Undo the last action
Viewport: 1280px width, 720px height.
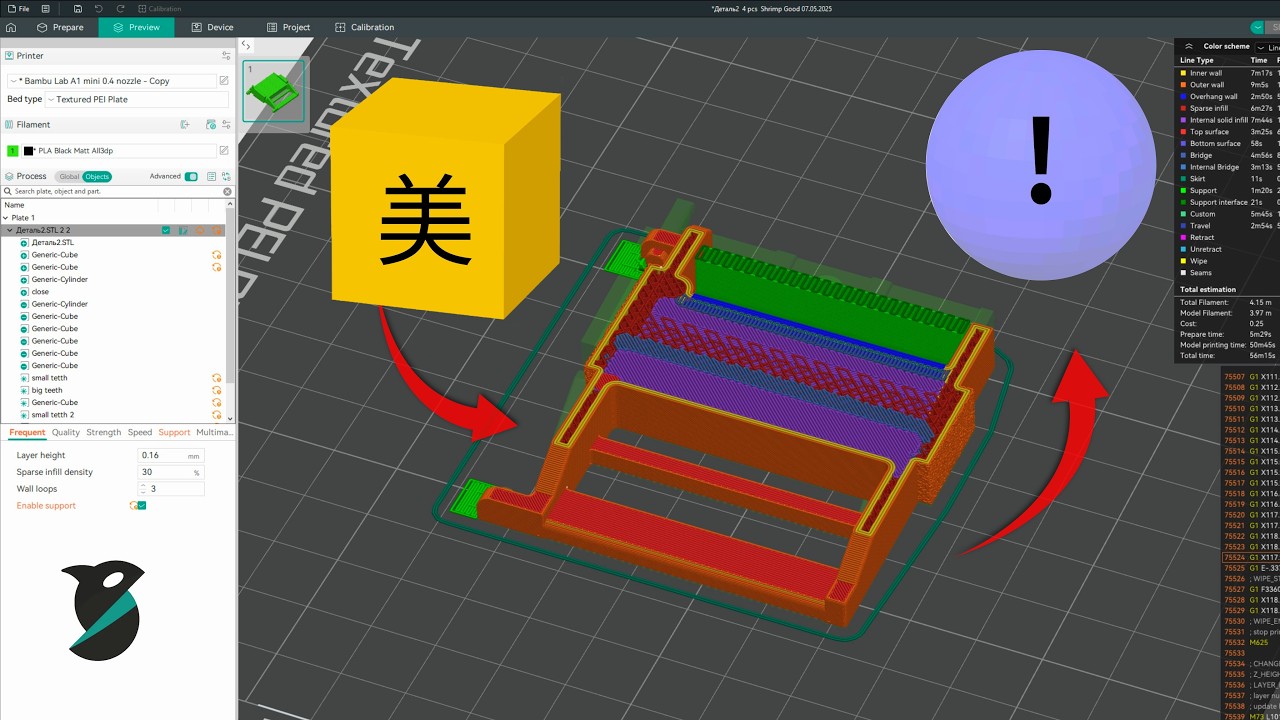98,9
